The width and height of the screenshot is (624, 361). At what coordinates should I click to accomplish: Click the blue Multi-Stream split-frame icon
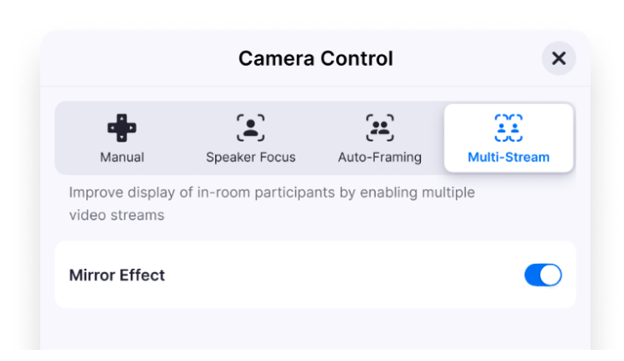click(x=509, y=128)
